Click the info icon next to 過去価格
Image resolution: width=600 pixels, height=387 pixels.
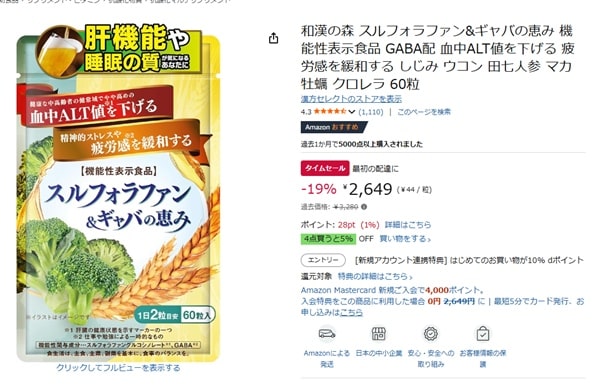[364, 207]
